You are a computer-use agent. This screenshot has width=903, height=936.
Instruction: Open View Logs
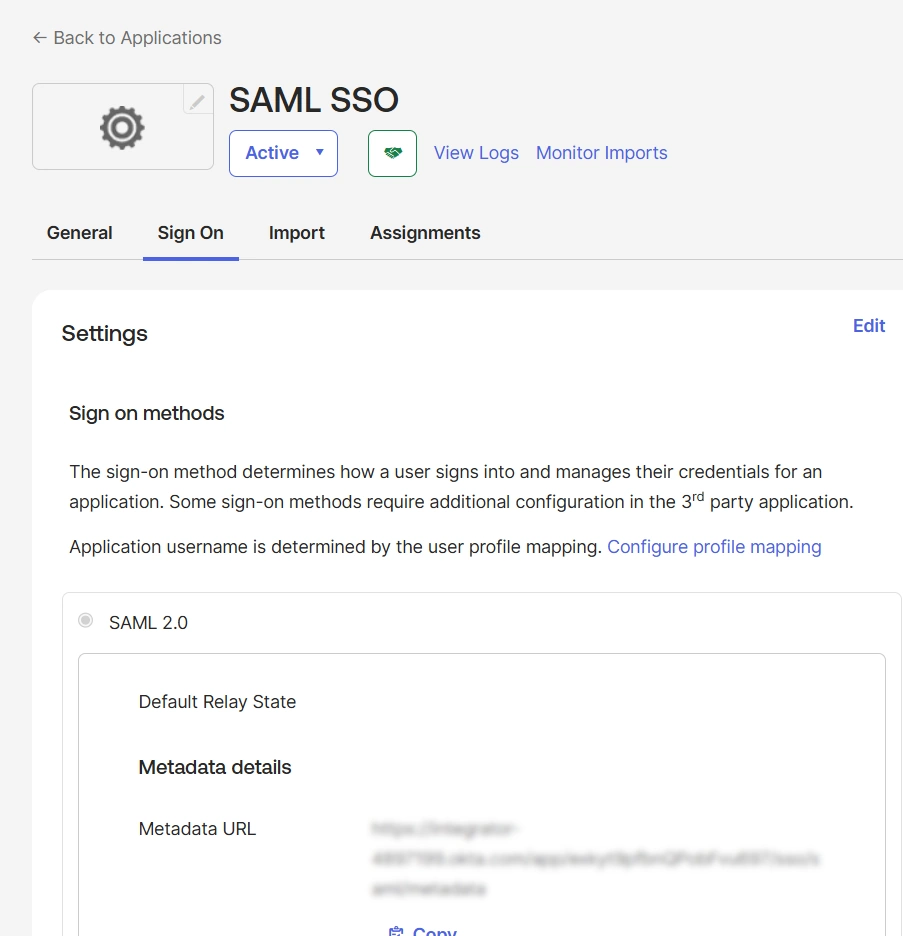pyautogui.click(x=476, y=153)
